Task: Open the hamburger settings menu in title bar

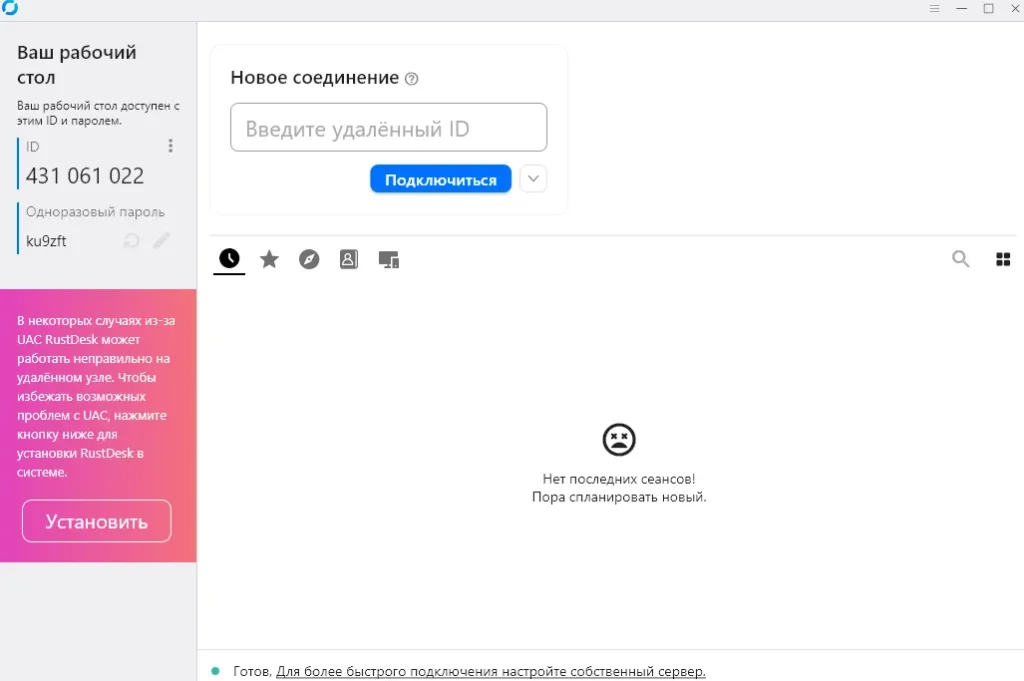Action: (934, 9)
